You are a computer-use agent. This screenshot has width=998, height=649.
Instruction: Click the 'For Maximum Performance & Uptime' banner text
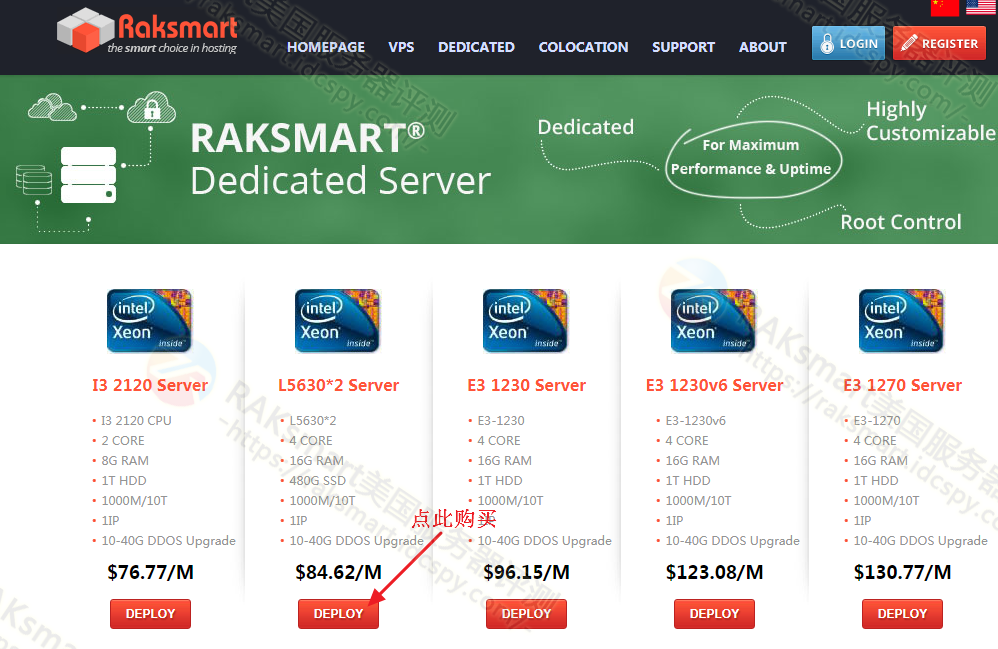[751, 157]
